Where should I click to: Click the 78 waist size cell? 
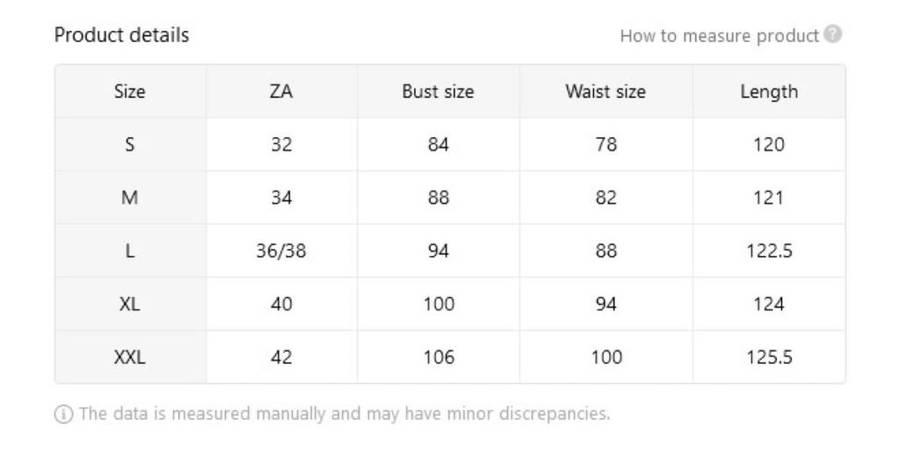tap(605, 145)
